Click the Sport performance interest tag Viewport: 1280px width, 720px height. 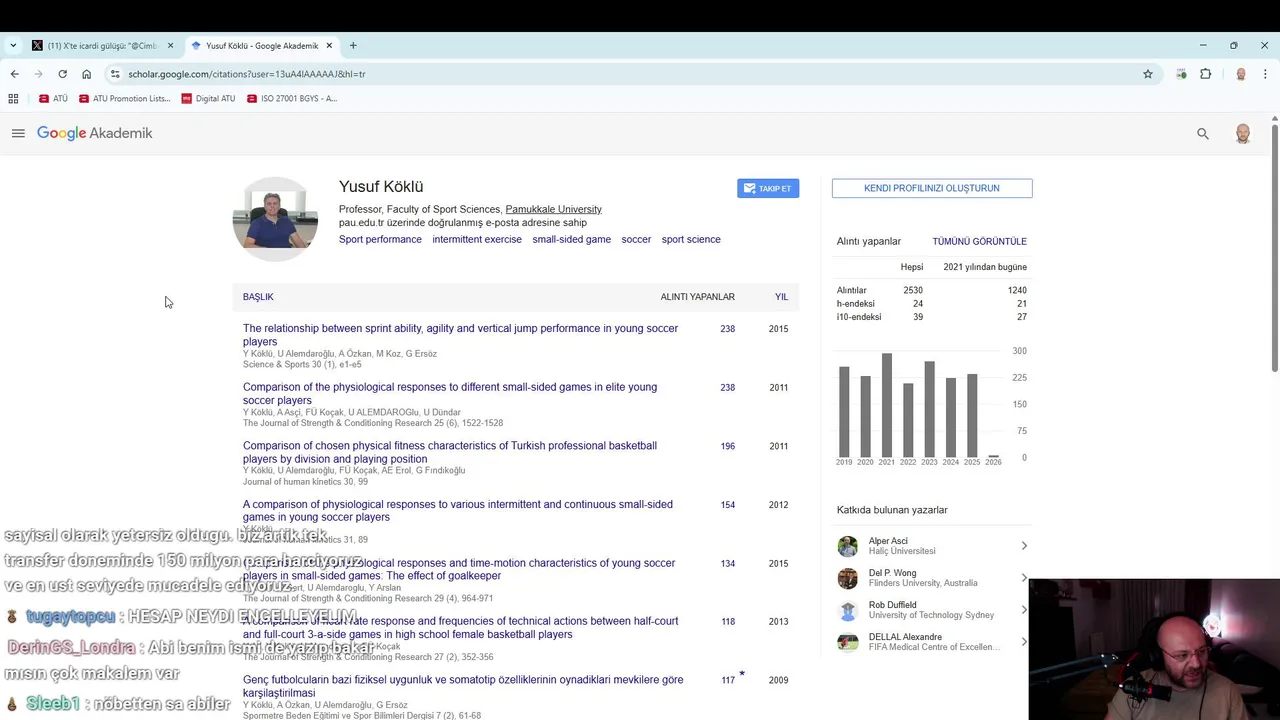pyautogui.click(x=380, y=240)
